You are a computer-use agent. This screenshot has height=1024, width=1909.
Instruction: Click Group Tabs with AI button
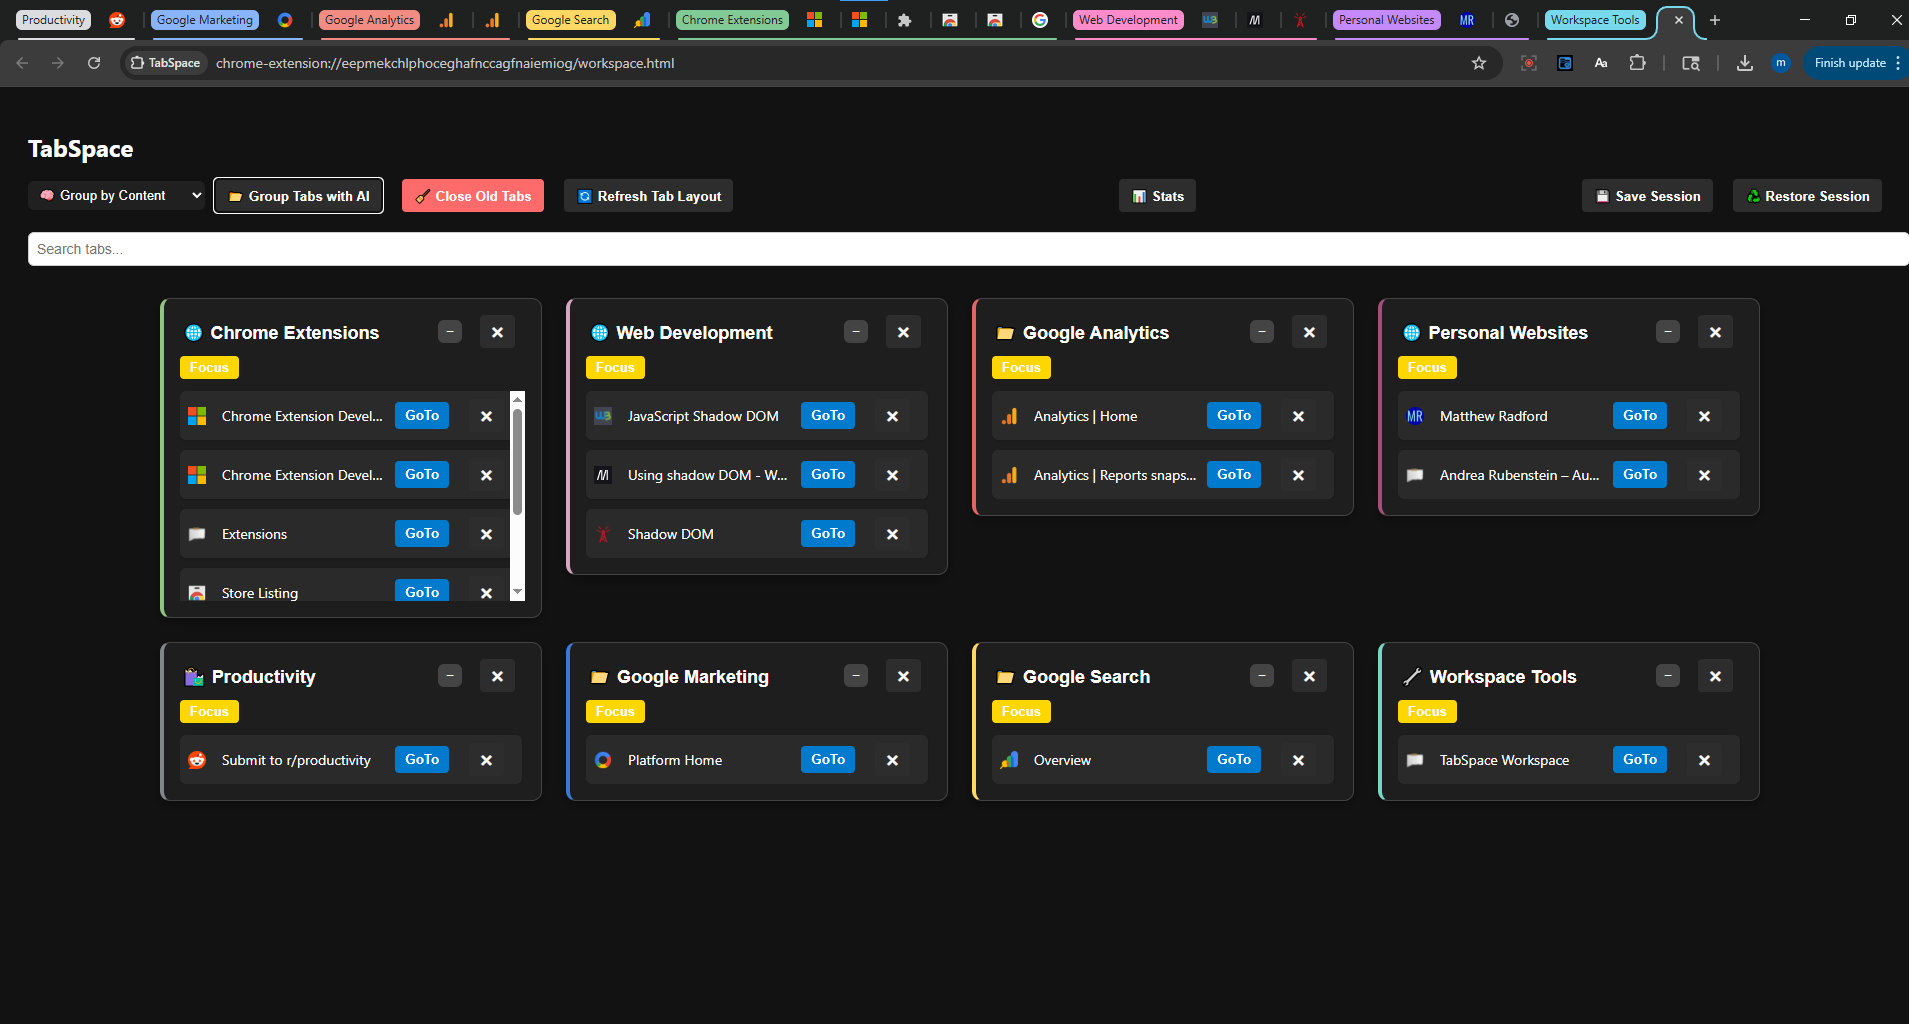tap(298, 196)
